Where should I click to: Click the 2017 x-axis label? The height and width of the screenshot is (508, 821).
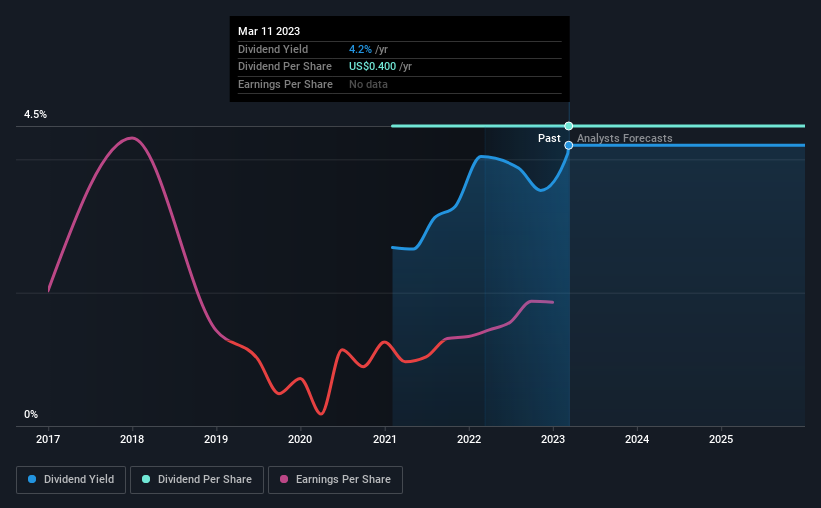click(x=48, y=439)
